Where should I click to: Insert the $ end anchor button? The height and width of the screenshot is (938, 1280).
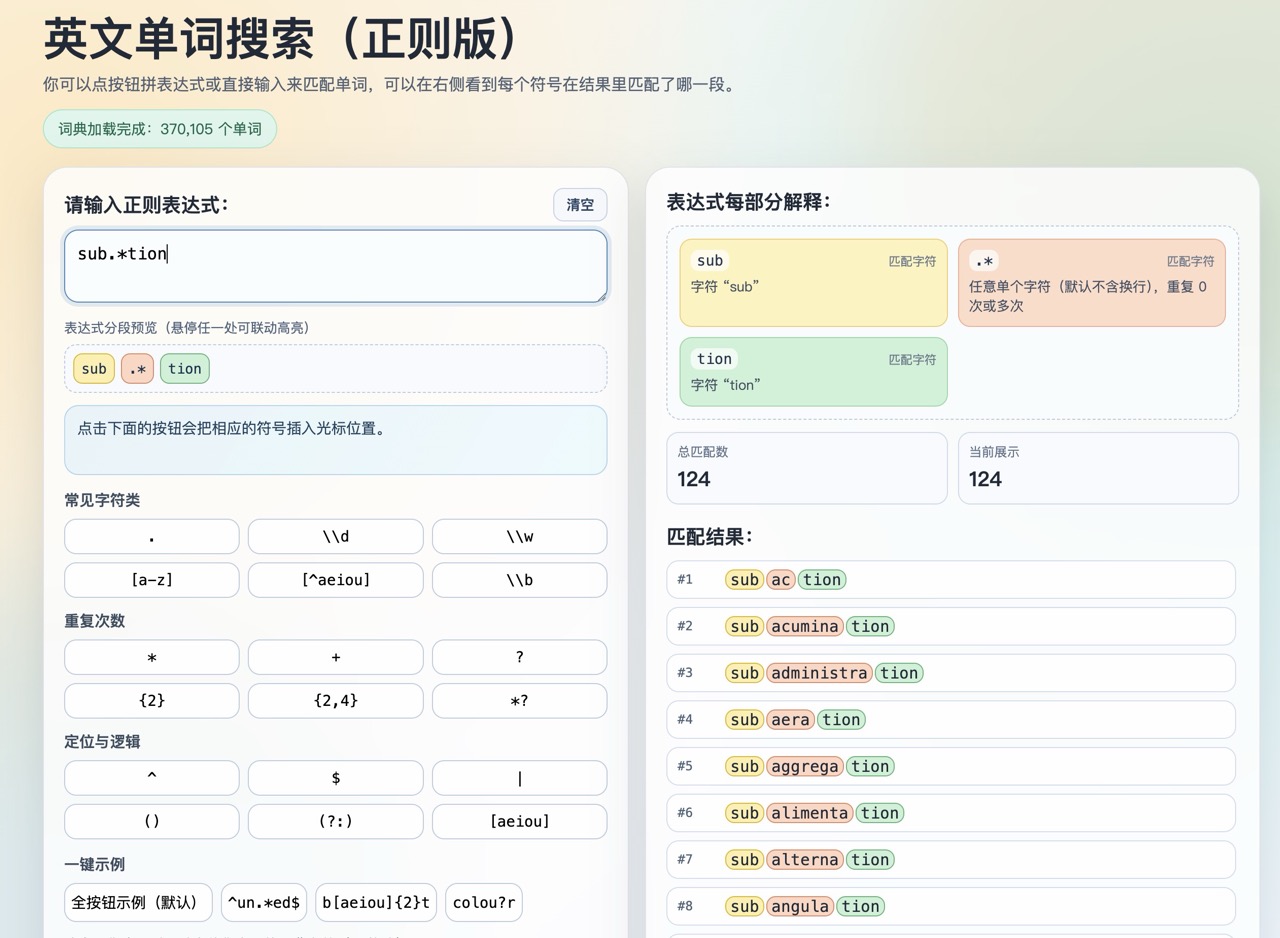coord(335,778)
